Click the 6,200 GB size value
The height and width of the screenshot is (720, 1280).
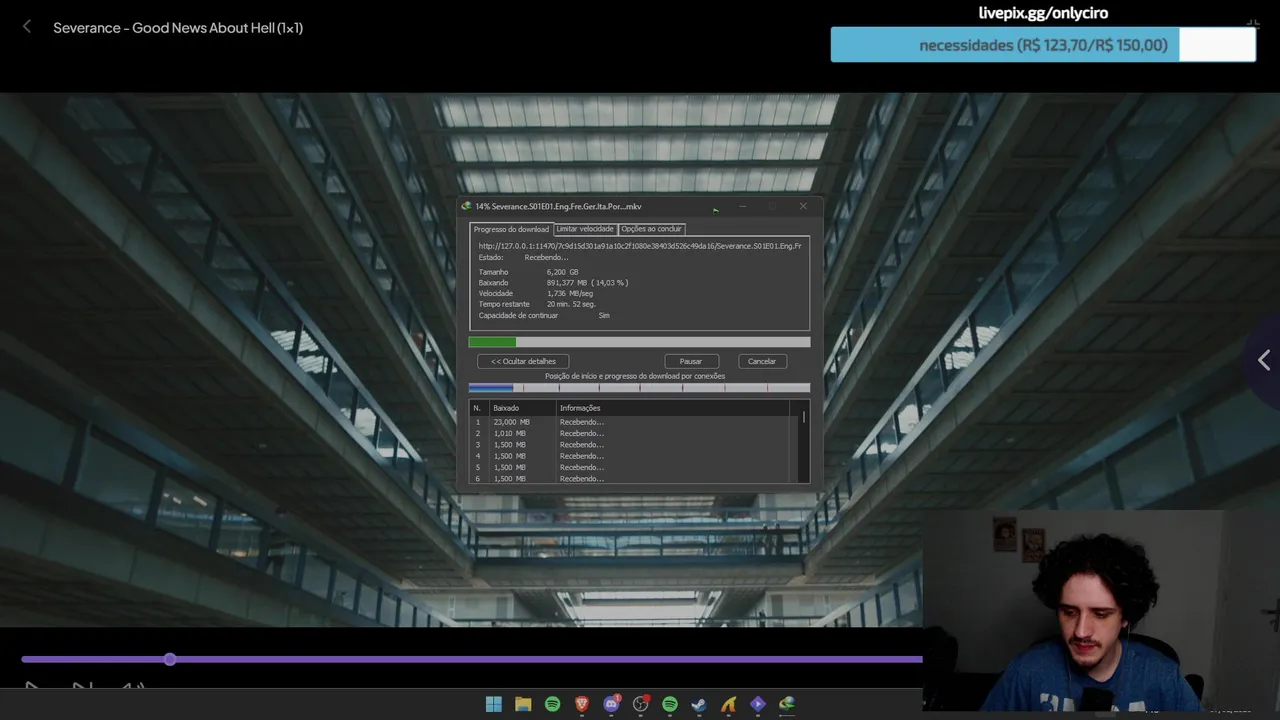click(x=562, y=272)
